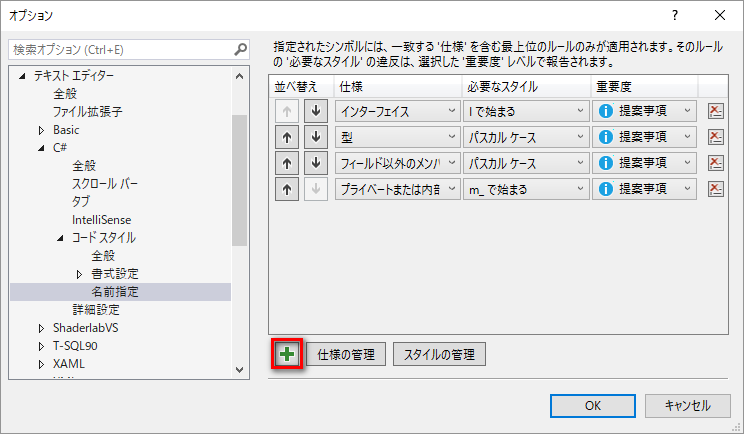Open the パスカル ケース style dropdown for 型
Viewport: 744px width, 434px height.
(x=526, y=138)
